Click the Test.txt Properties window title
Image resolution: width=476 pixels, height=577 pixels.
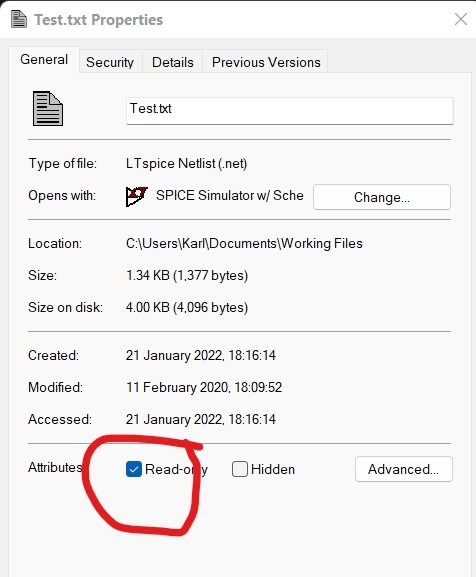coord(99,20)
